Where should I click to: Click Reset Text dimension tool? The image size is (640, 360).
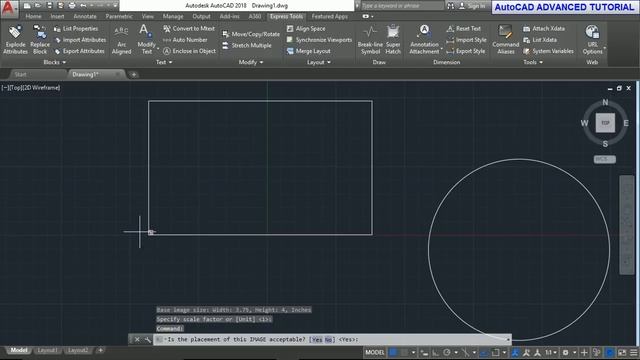463,29
